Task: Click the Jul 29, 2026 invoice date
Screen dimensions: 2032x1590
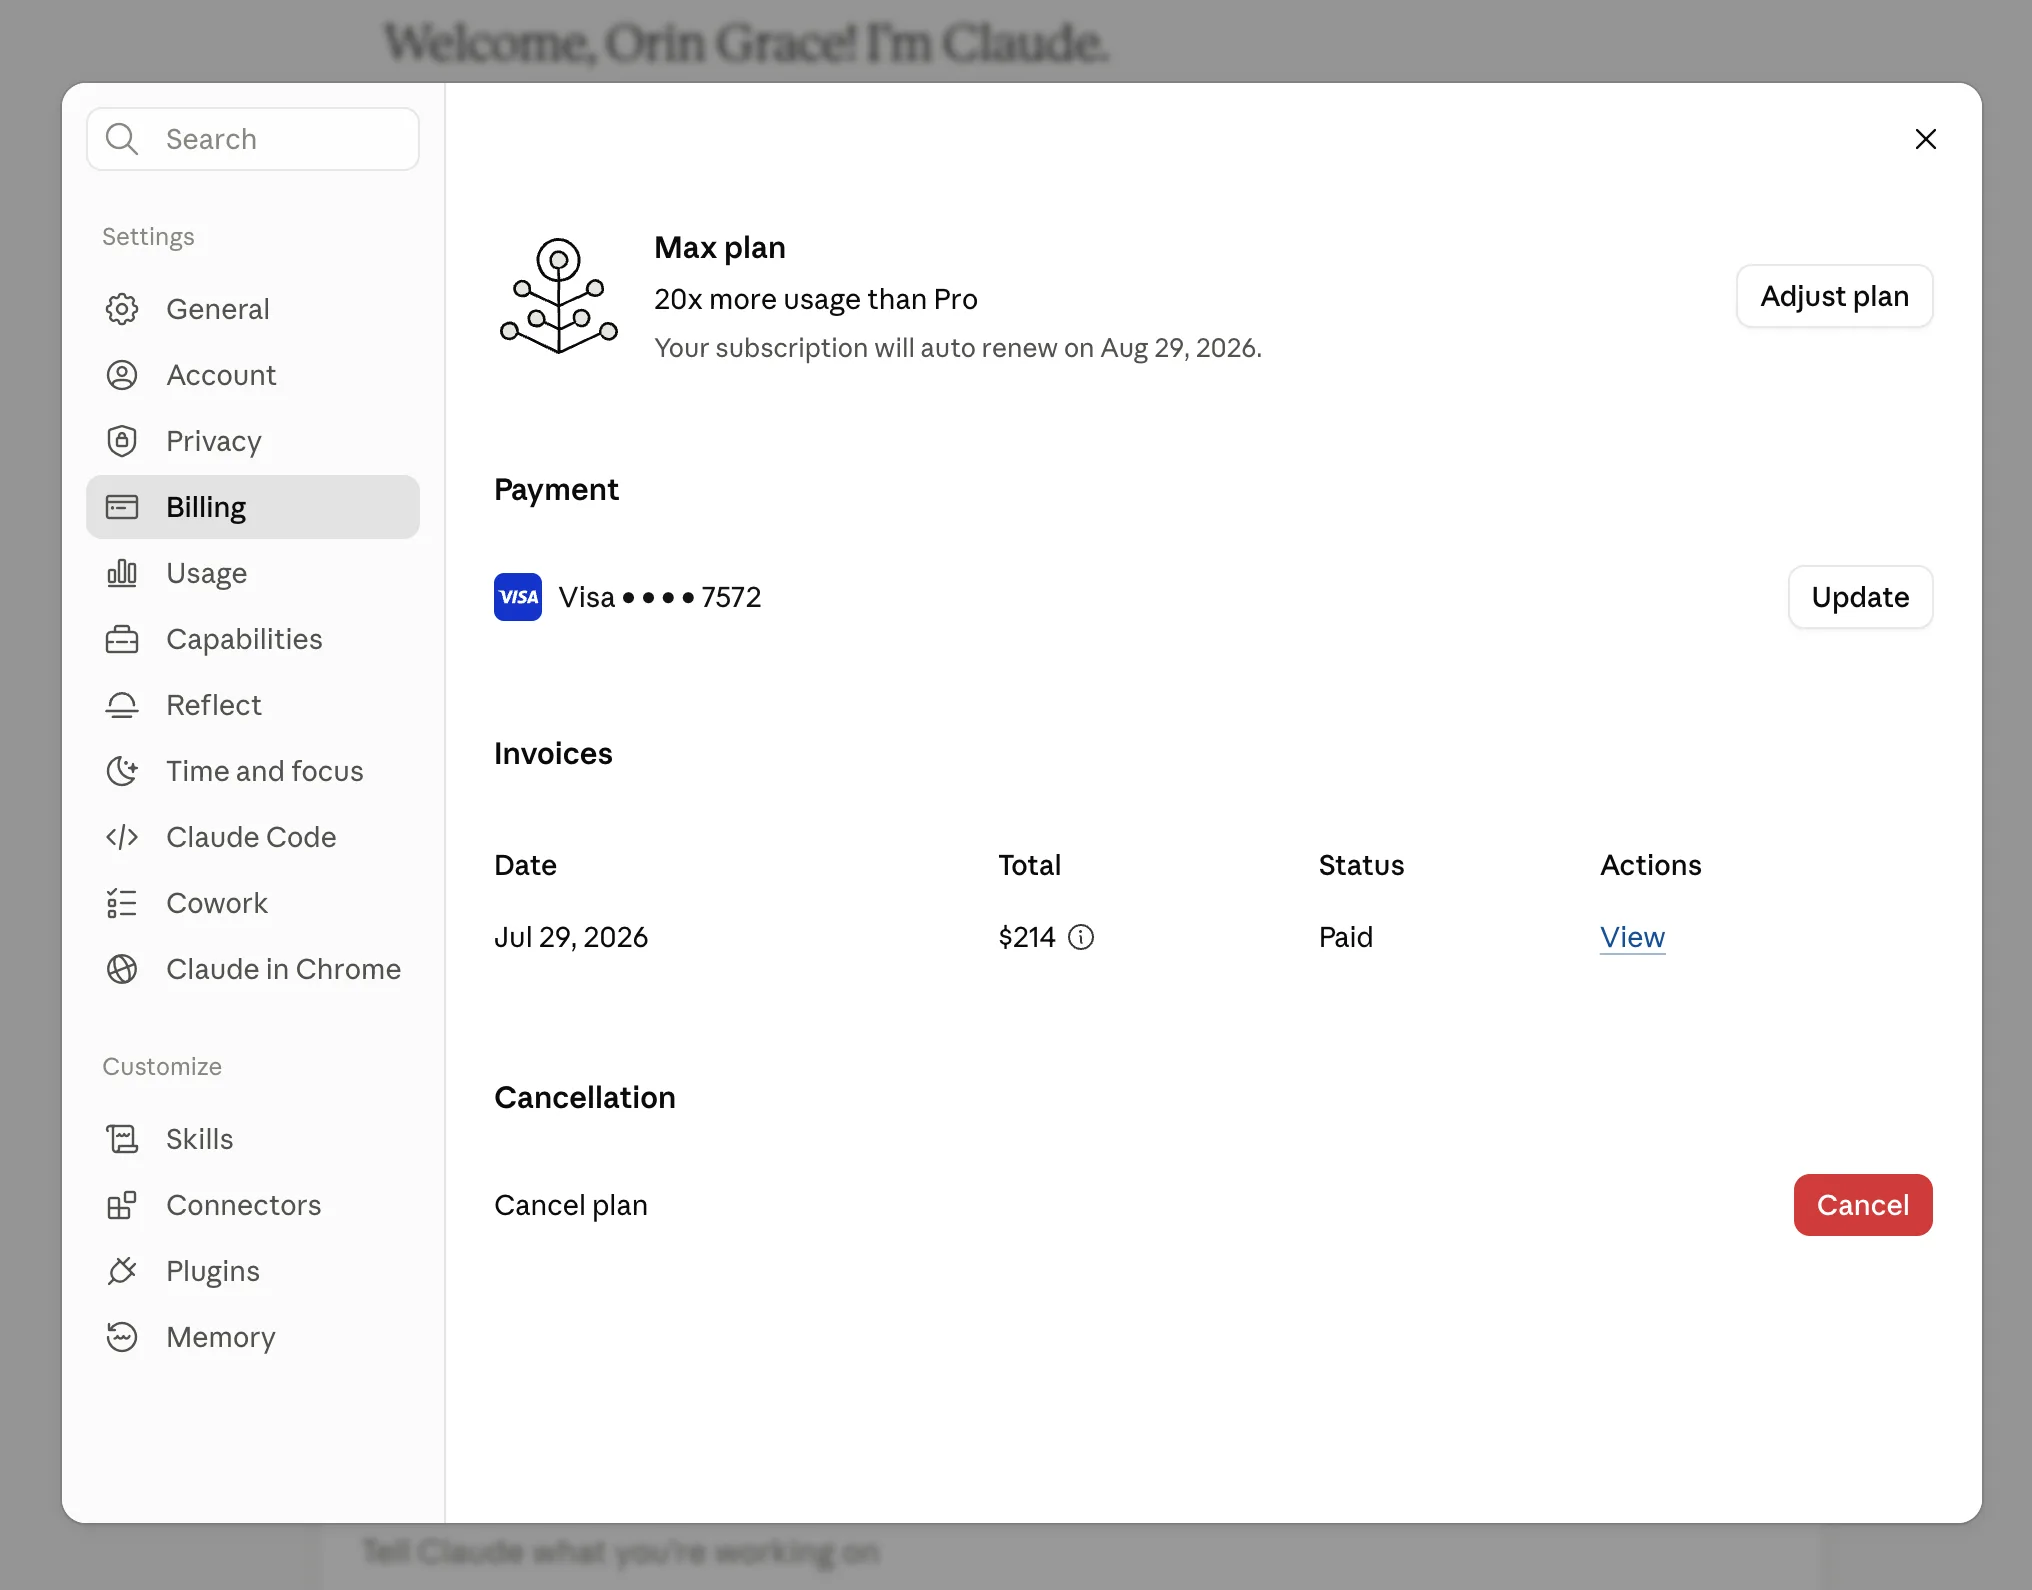Action: pos(571,937)
